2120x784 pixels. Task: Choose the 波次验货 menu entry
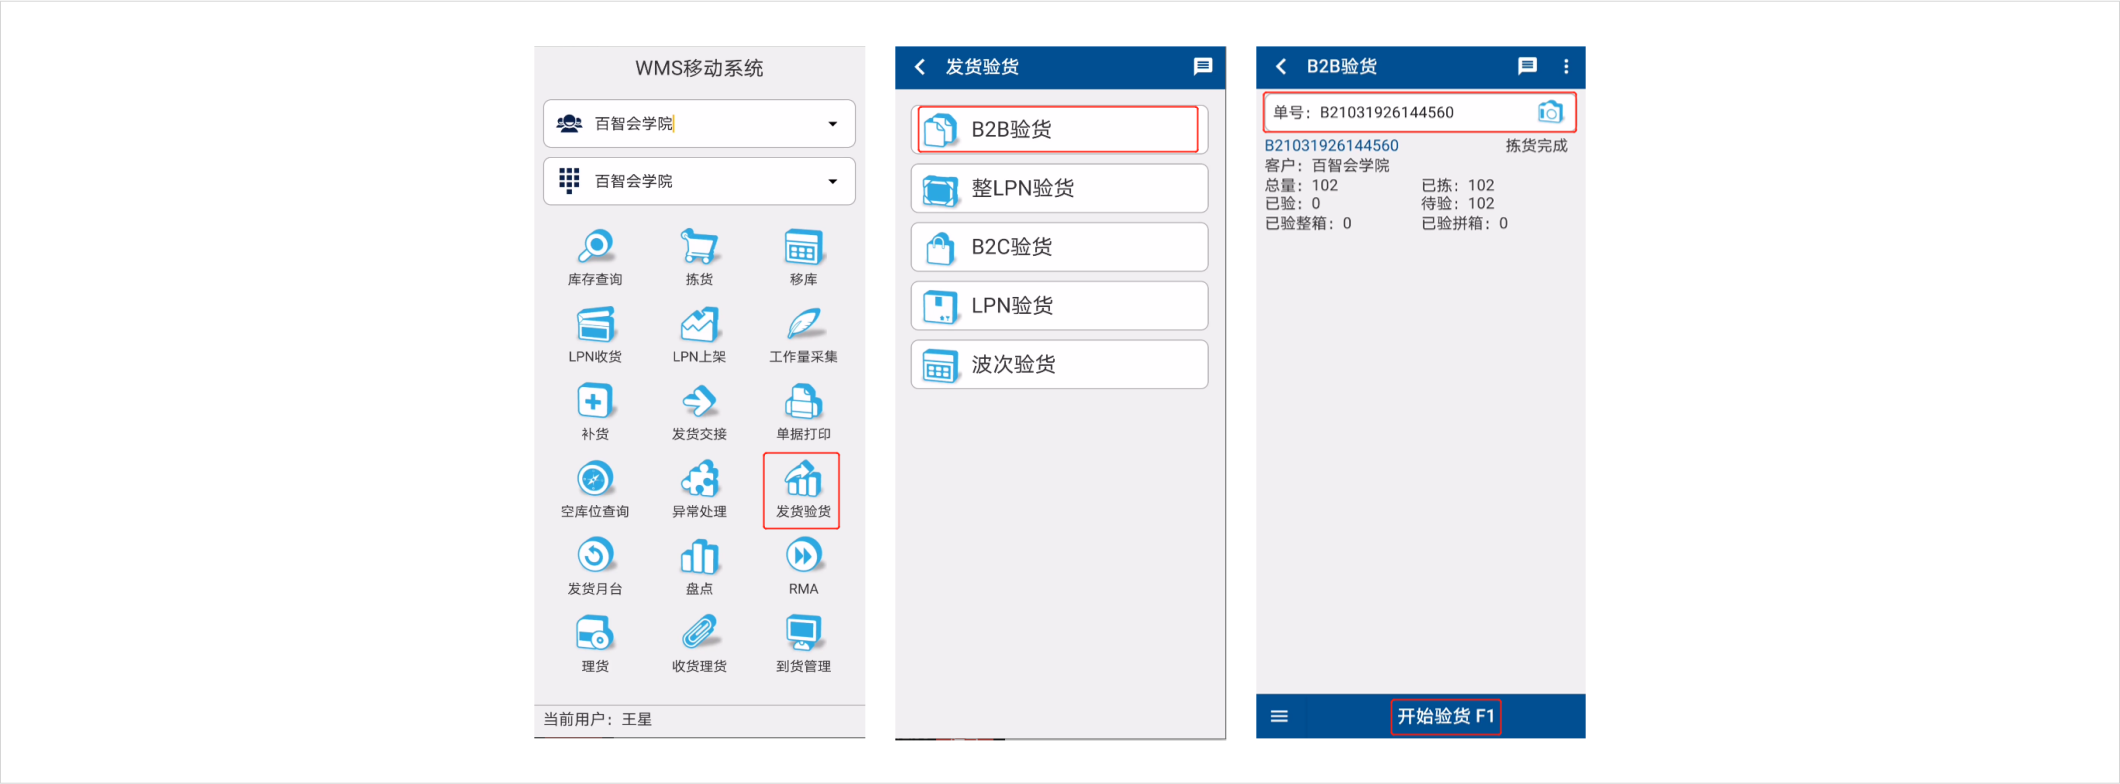[1058, 365]
